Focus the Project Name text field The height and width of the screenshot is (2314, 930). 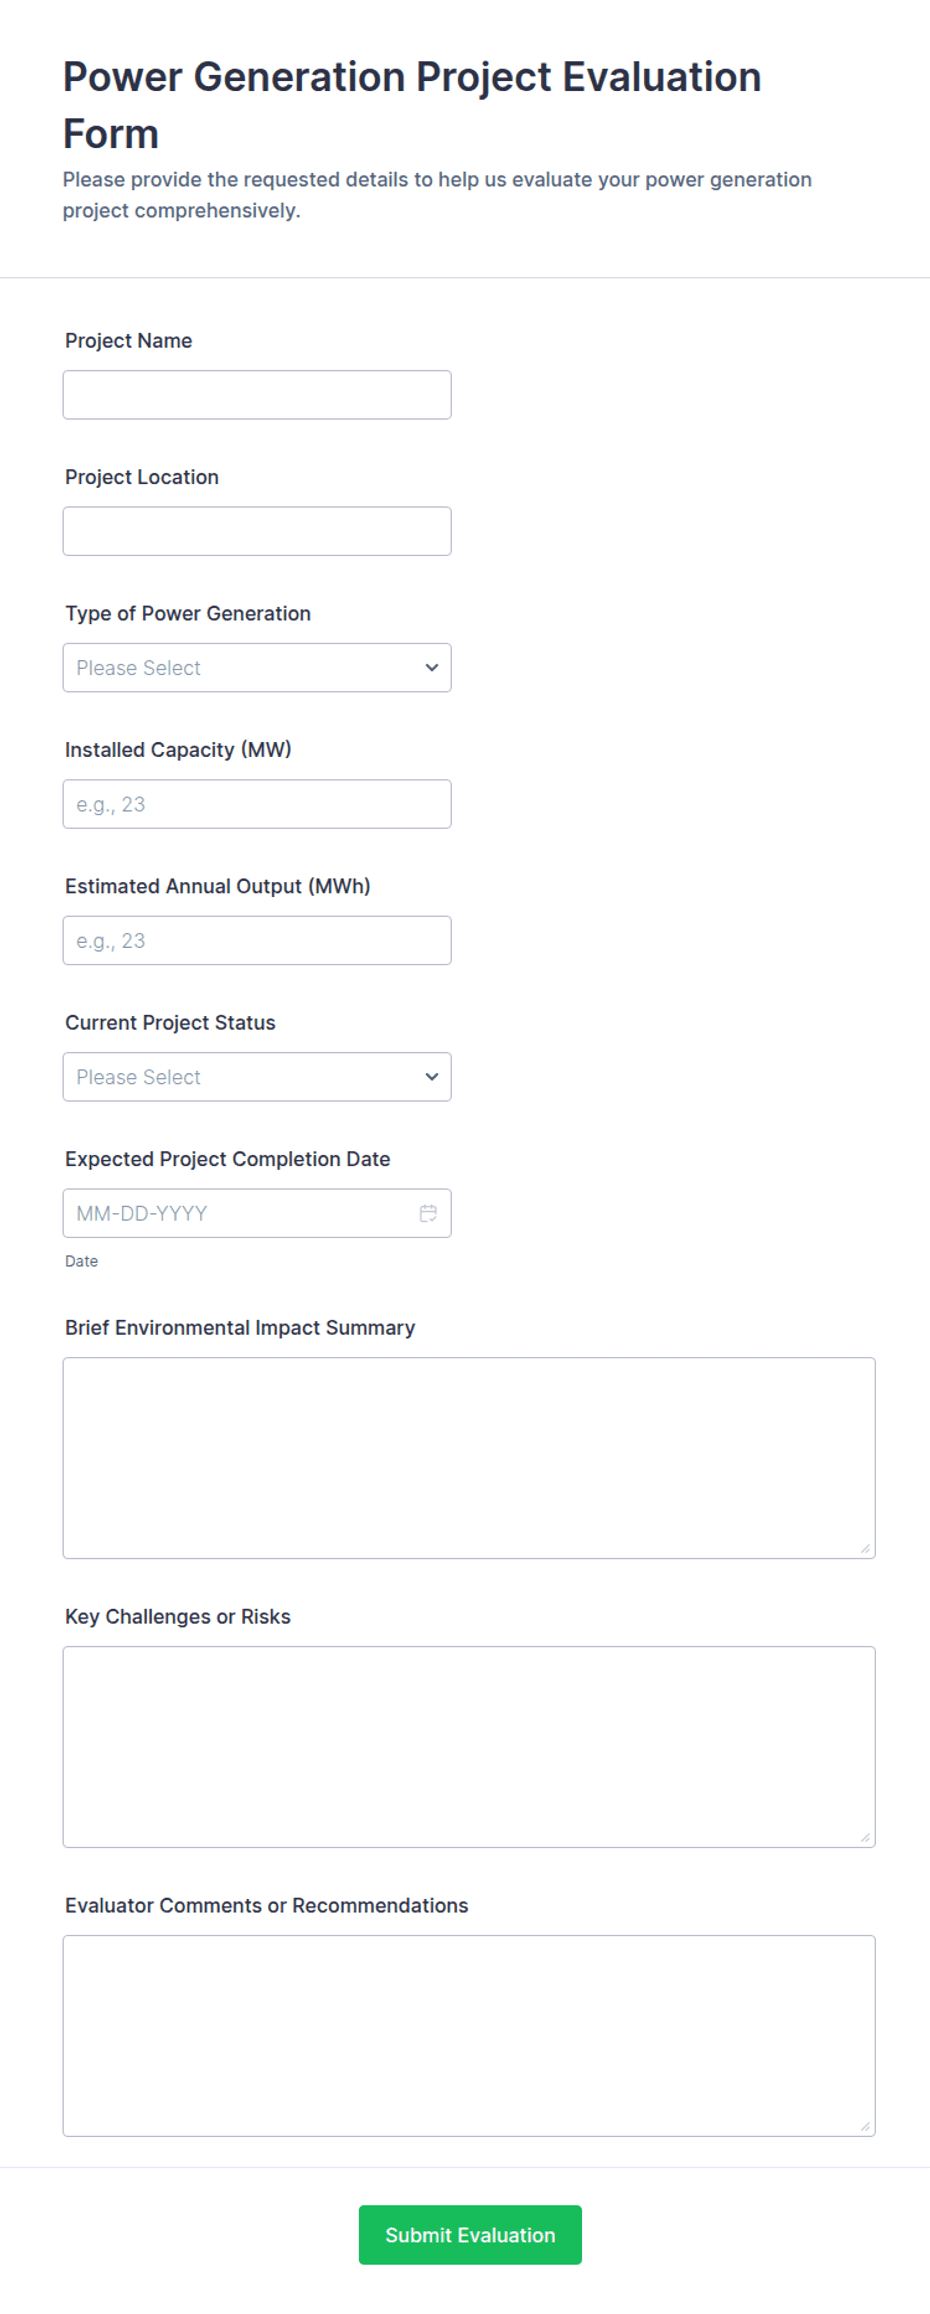pos(257,395)
